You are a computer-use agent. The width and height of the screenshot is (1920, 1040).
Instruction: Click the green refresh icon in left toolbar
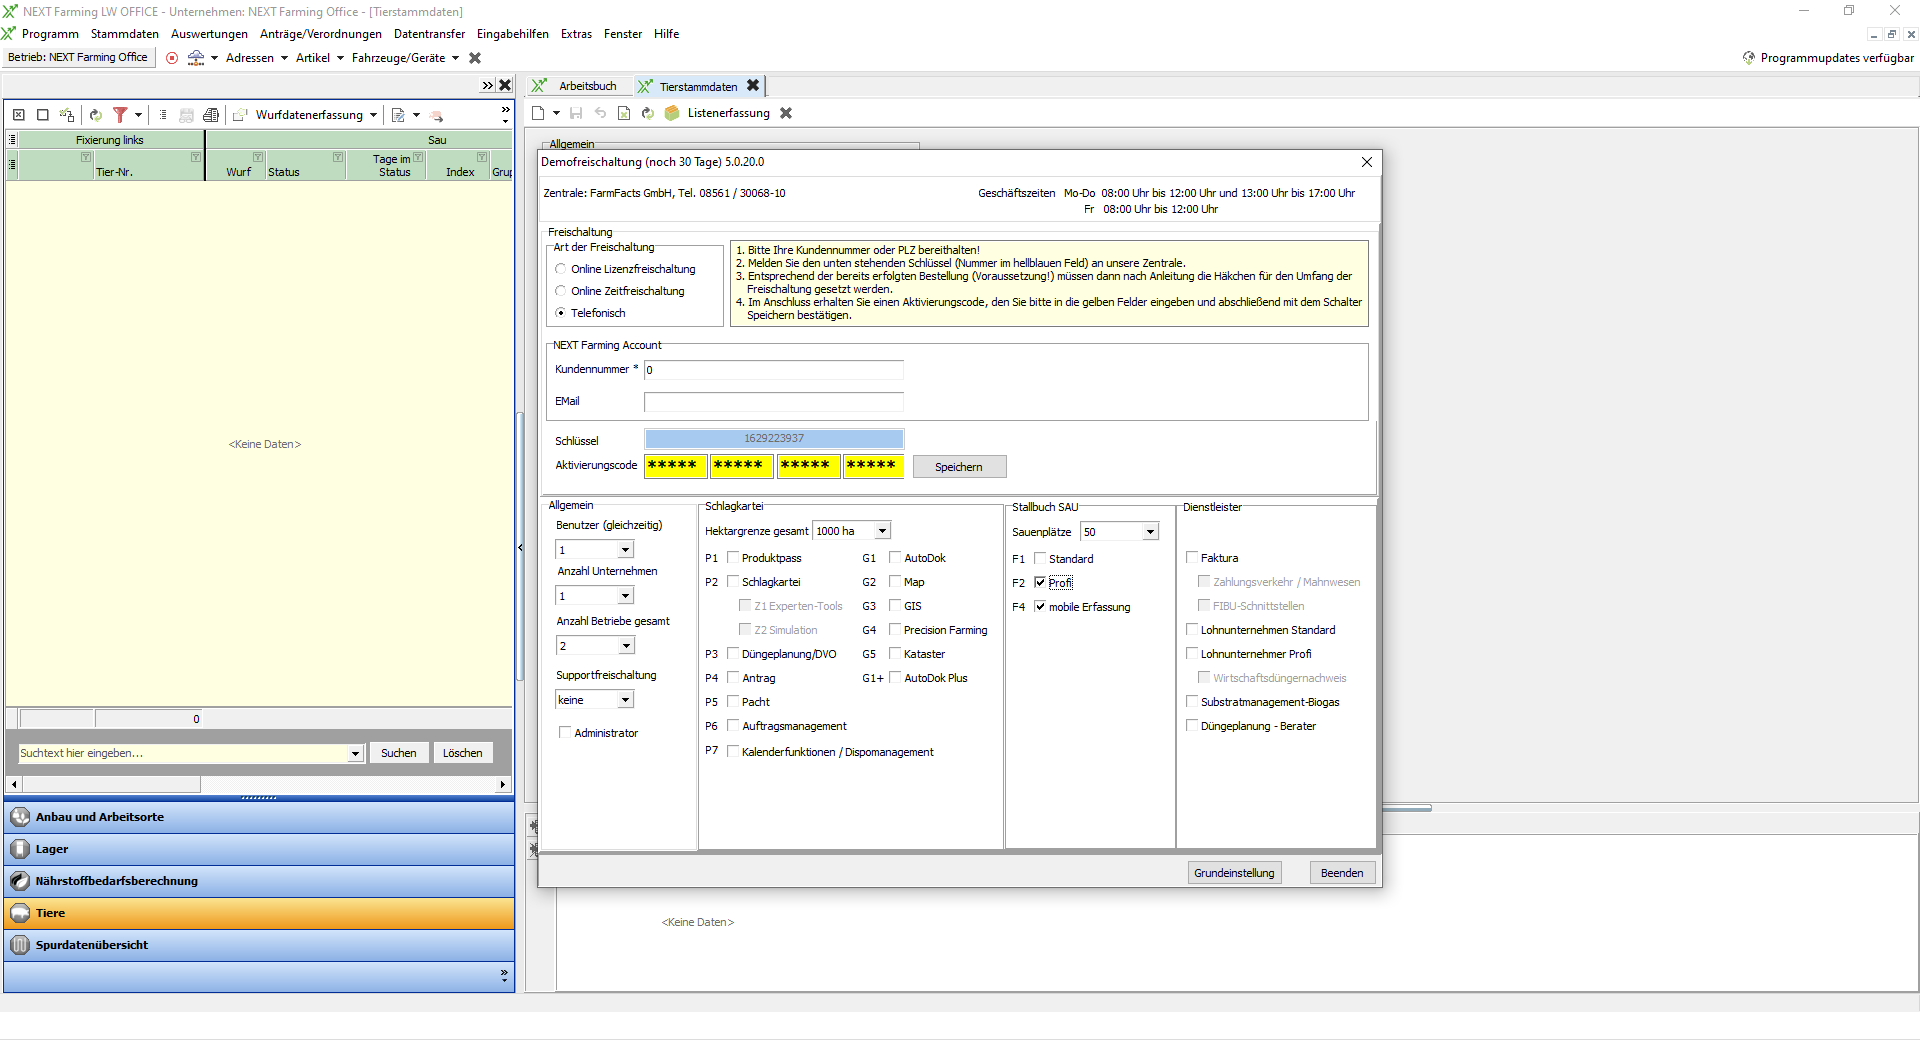[96, 115]
